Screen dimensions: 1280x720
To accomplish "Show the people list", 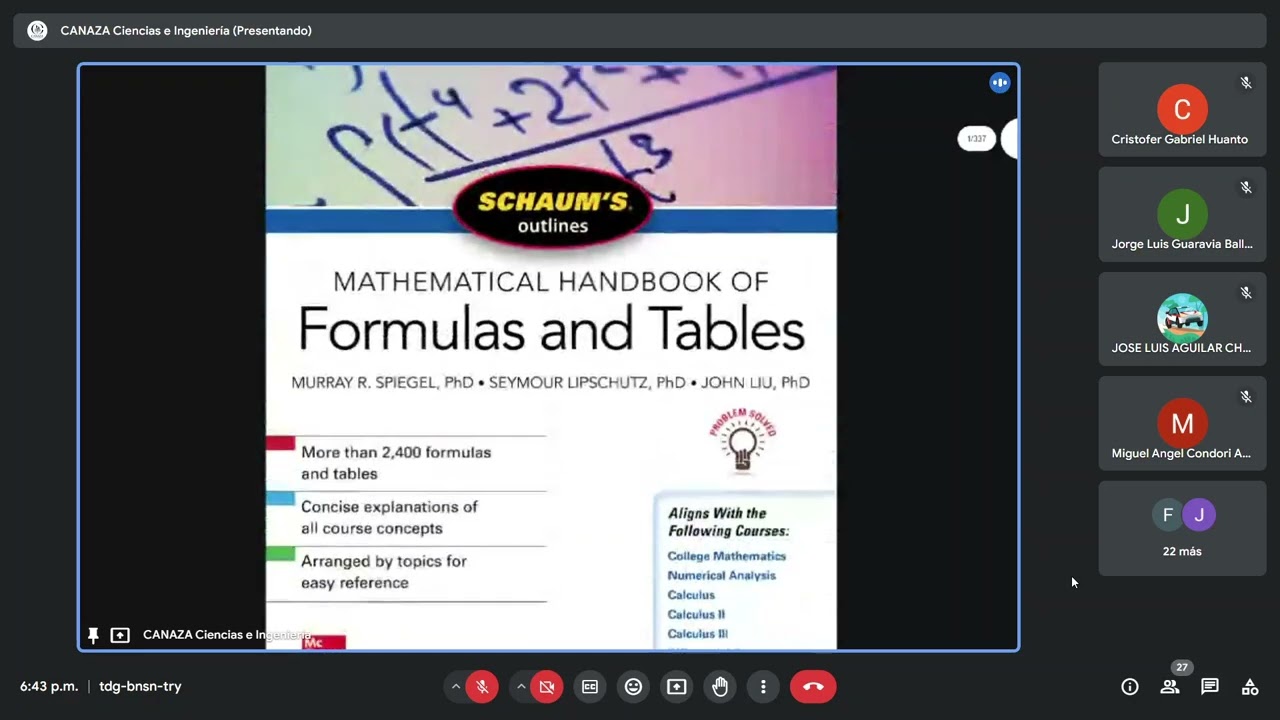I will click(1169, 687).
